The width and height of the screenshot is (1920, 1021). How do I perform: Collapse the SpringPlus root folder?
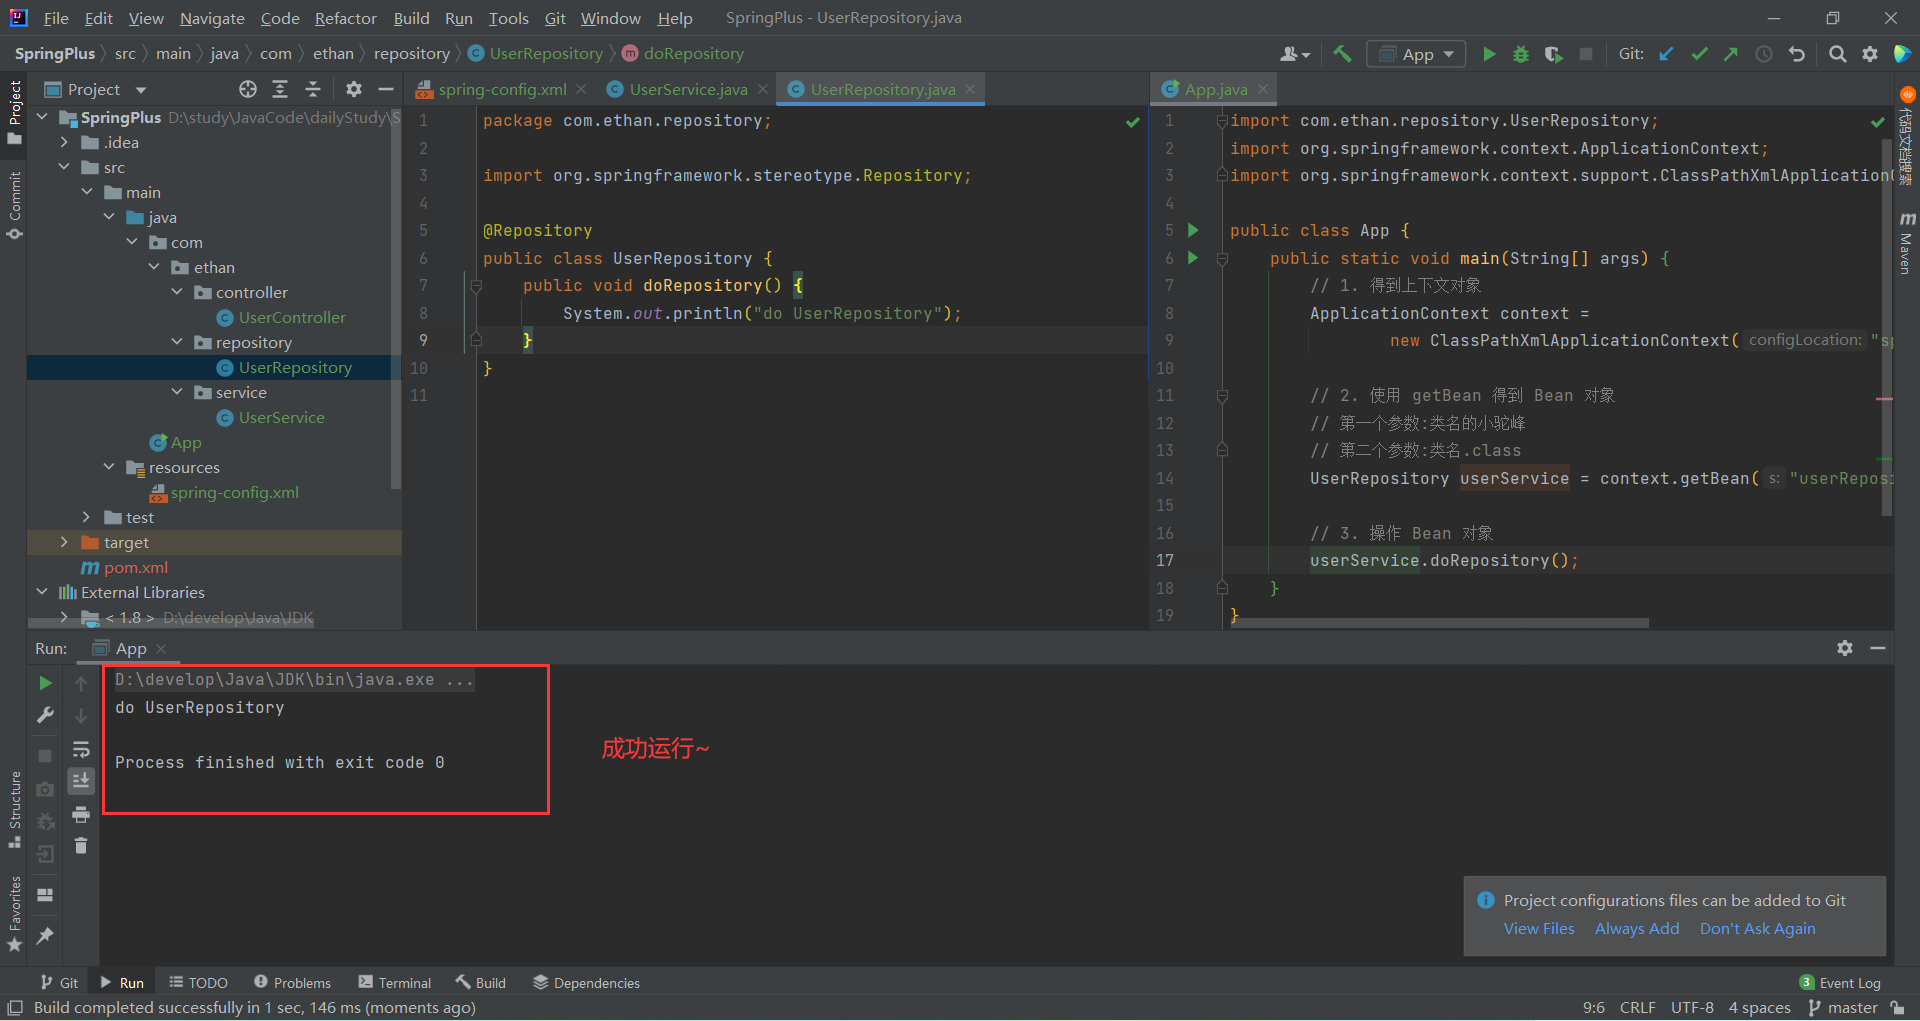coord(42,117)
